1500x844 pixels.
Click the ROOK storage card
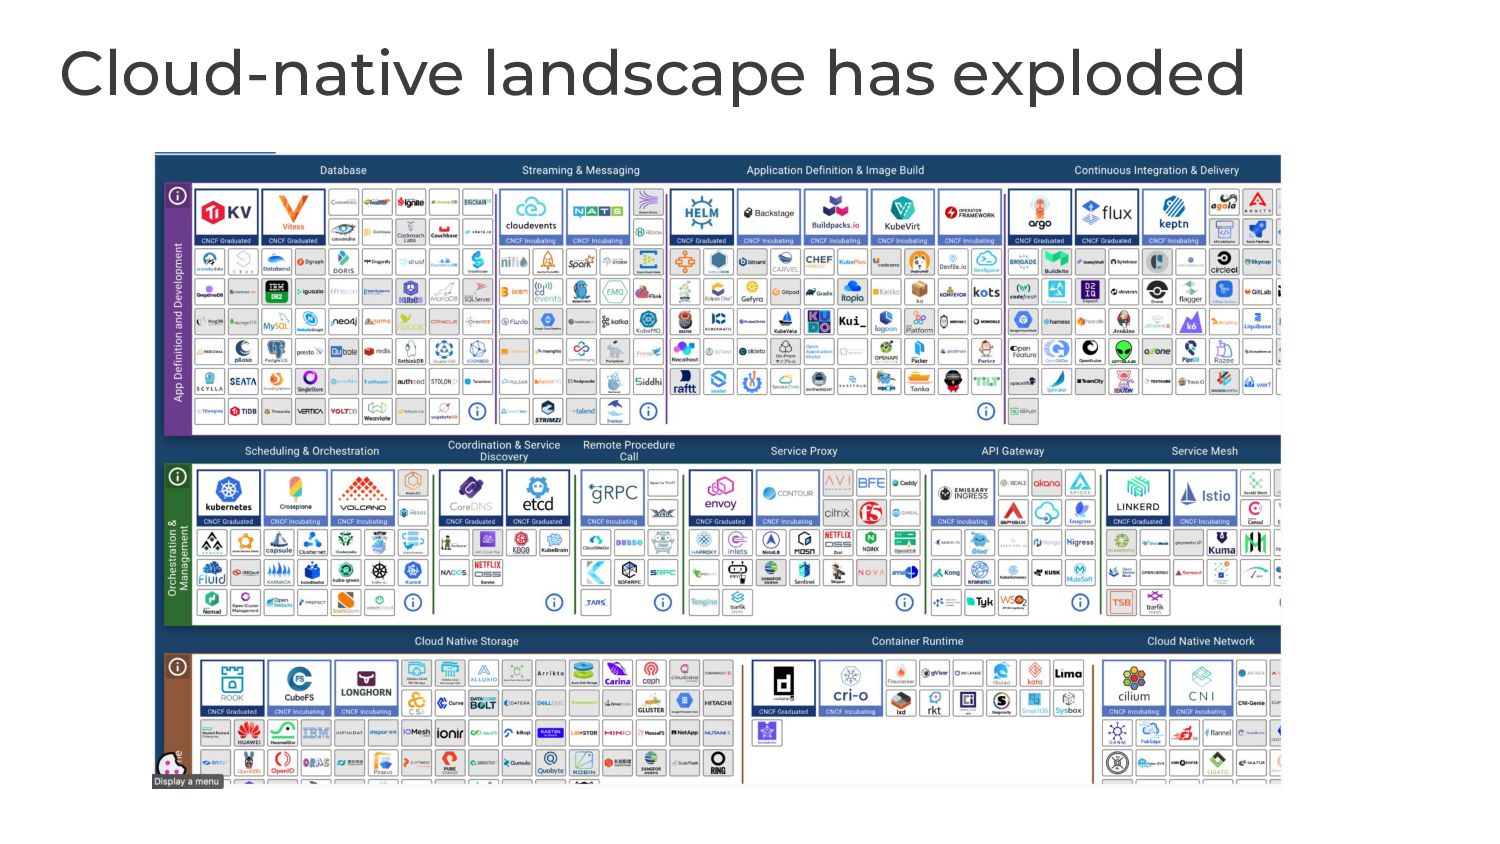(232, 688)
